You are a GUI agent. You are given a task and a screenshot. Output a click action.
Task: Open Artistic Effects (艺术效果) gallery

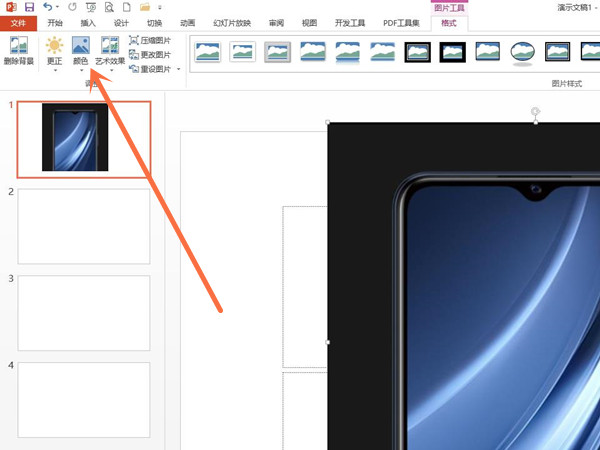[109, 51]
